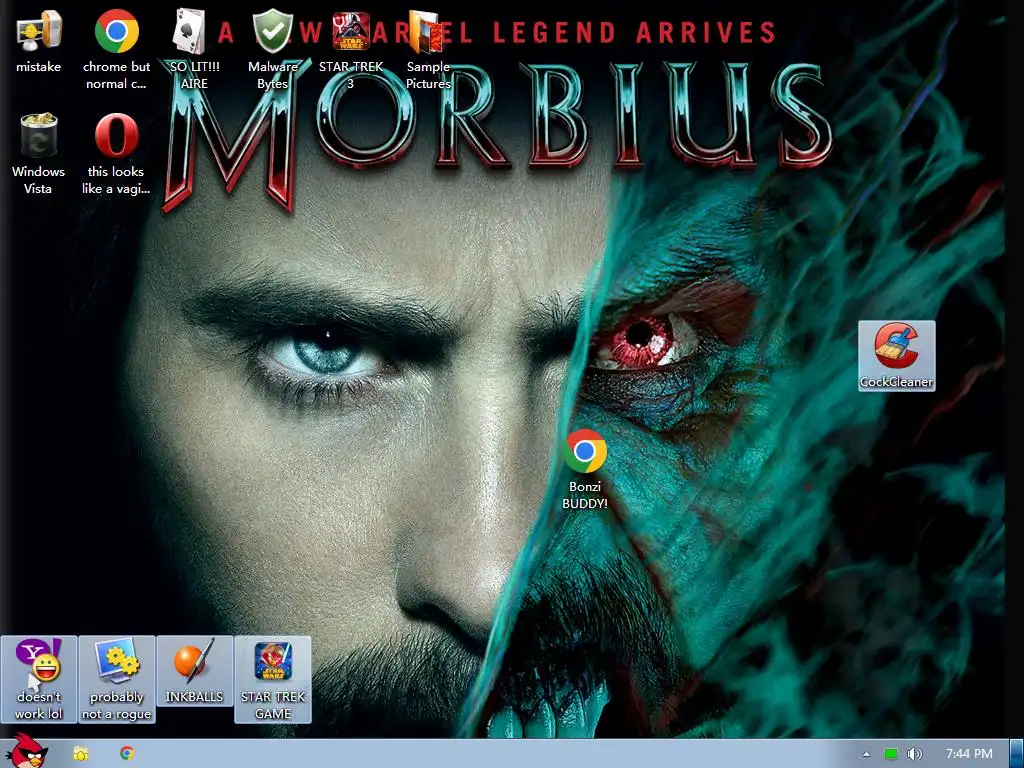Viewport: 1024px width, 768px height.
Task: Open the 'mistake' desktop shortcut
Action: pos(39,42)
